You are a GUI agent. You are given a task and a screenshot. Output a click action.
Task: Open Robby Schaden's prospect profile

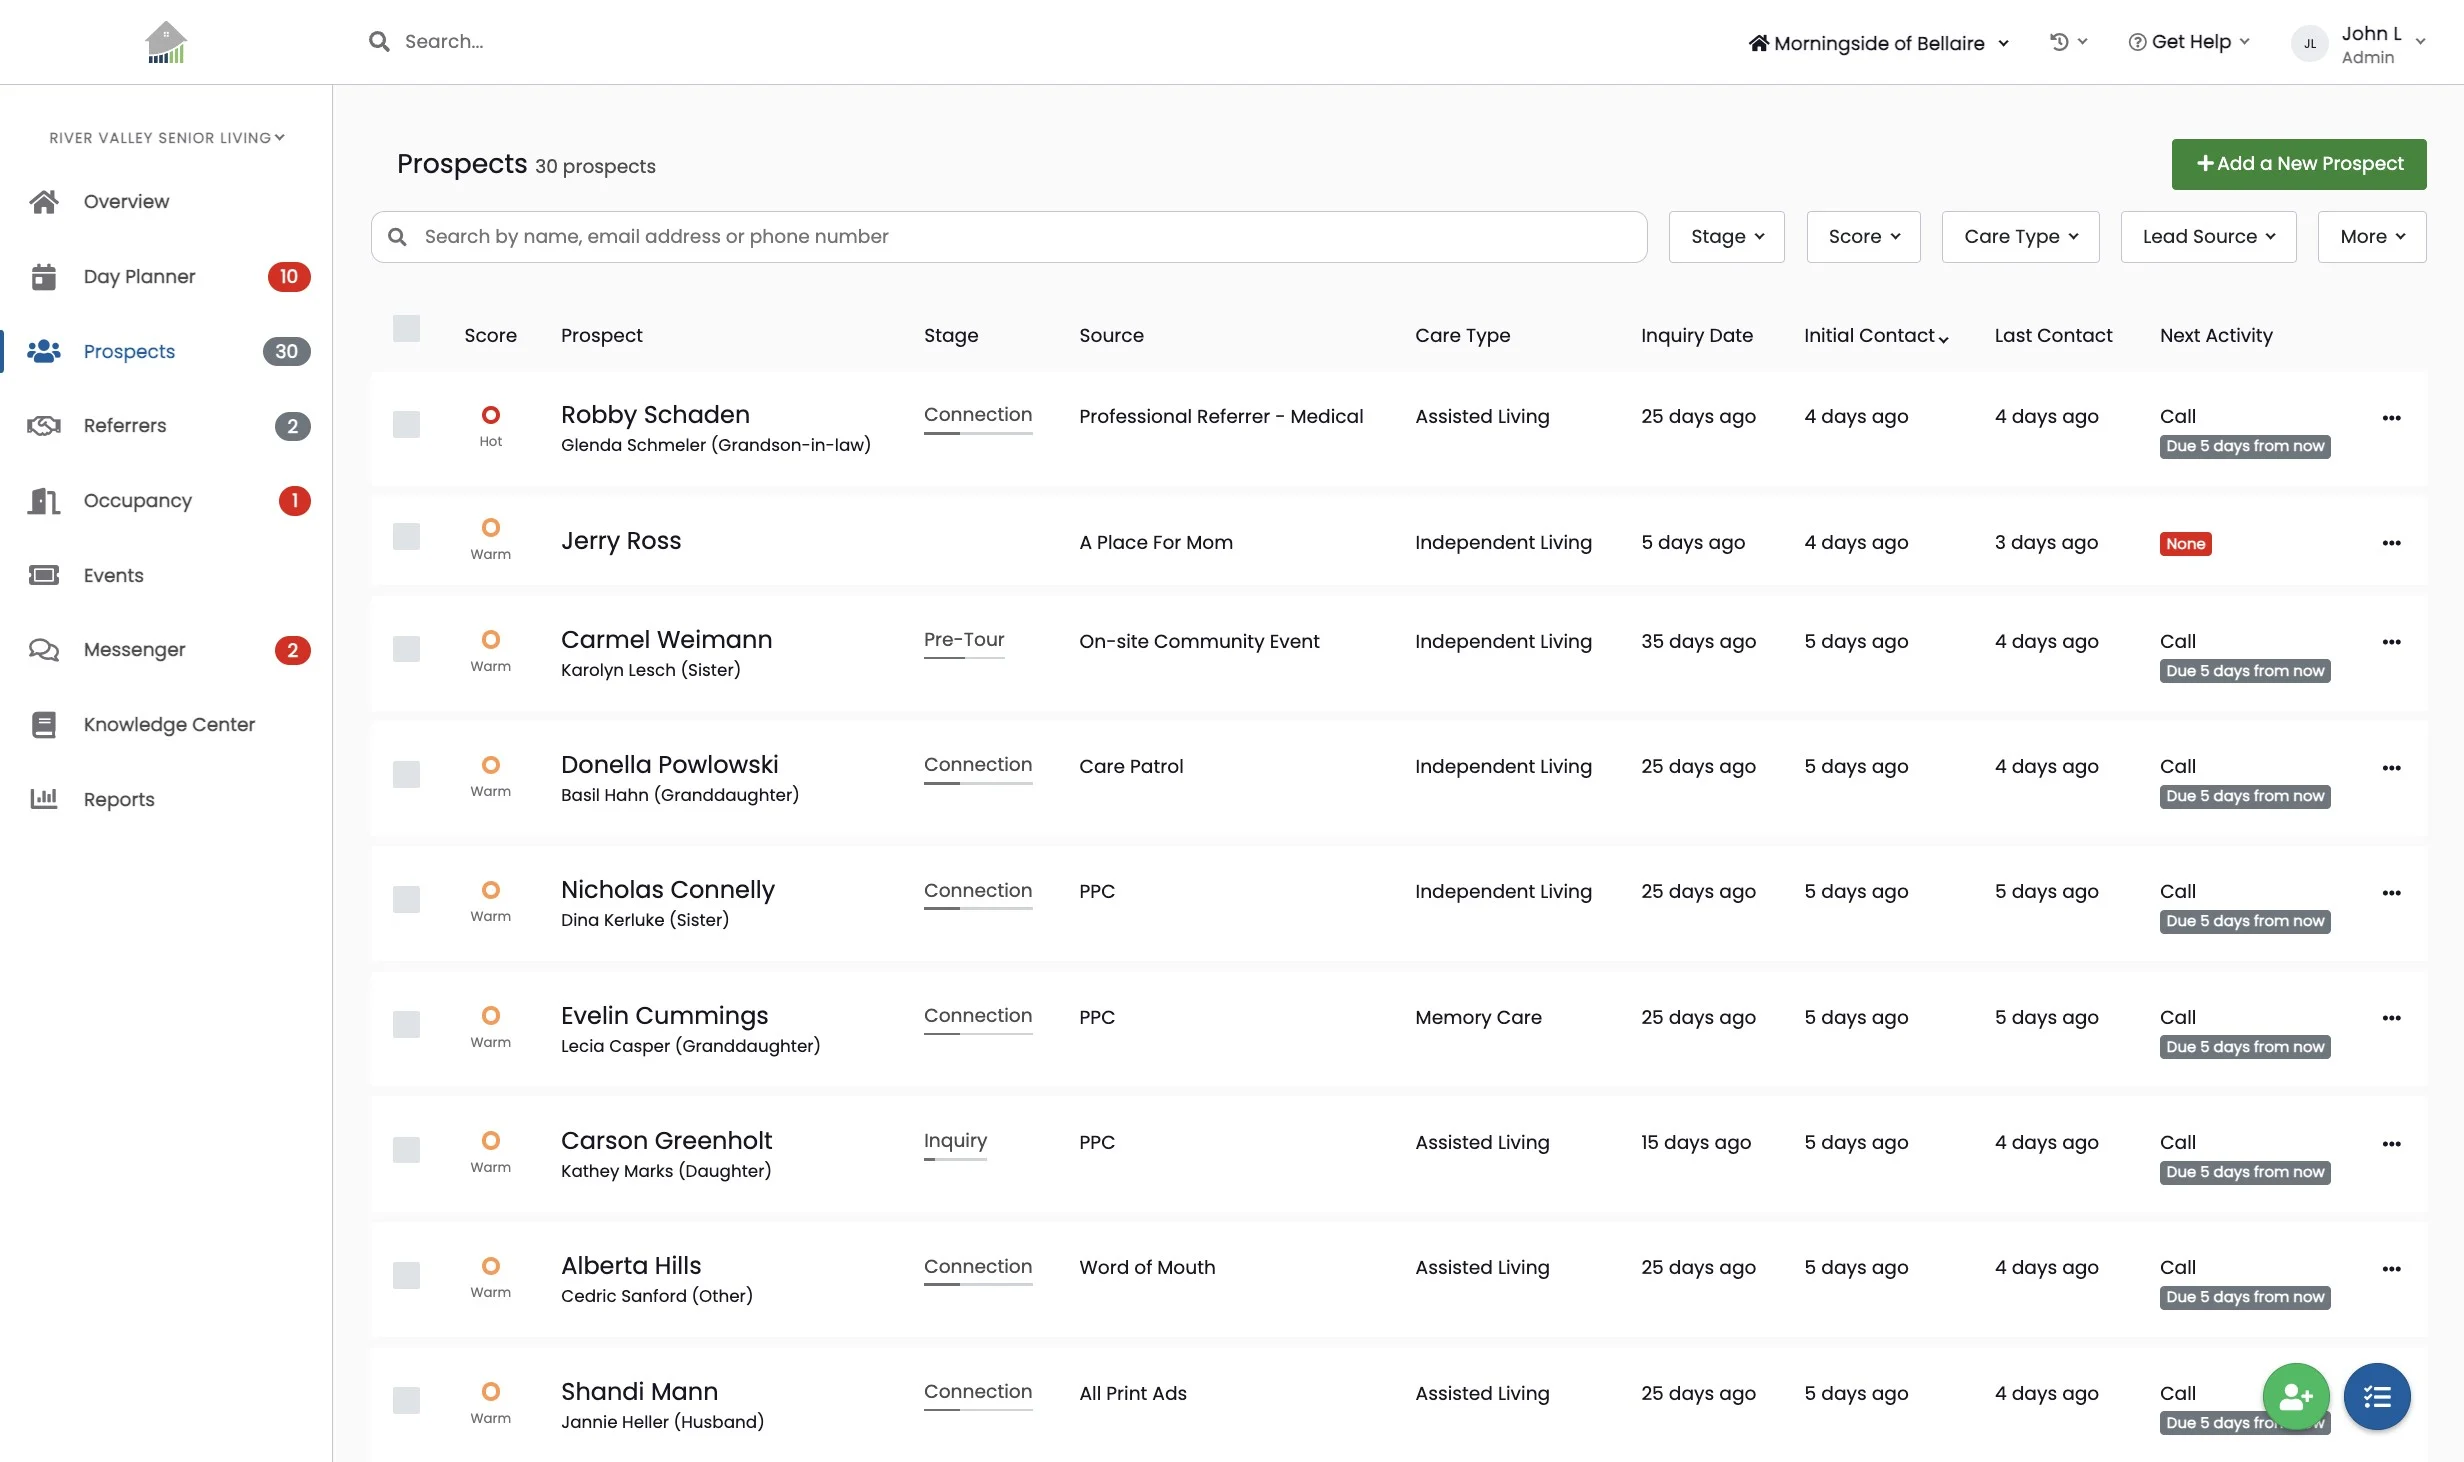click(655, 415)
